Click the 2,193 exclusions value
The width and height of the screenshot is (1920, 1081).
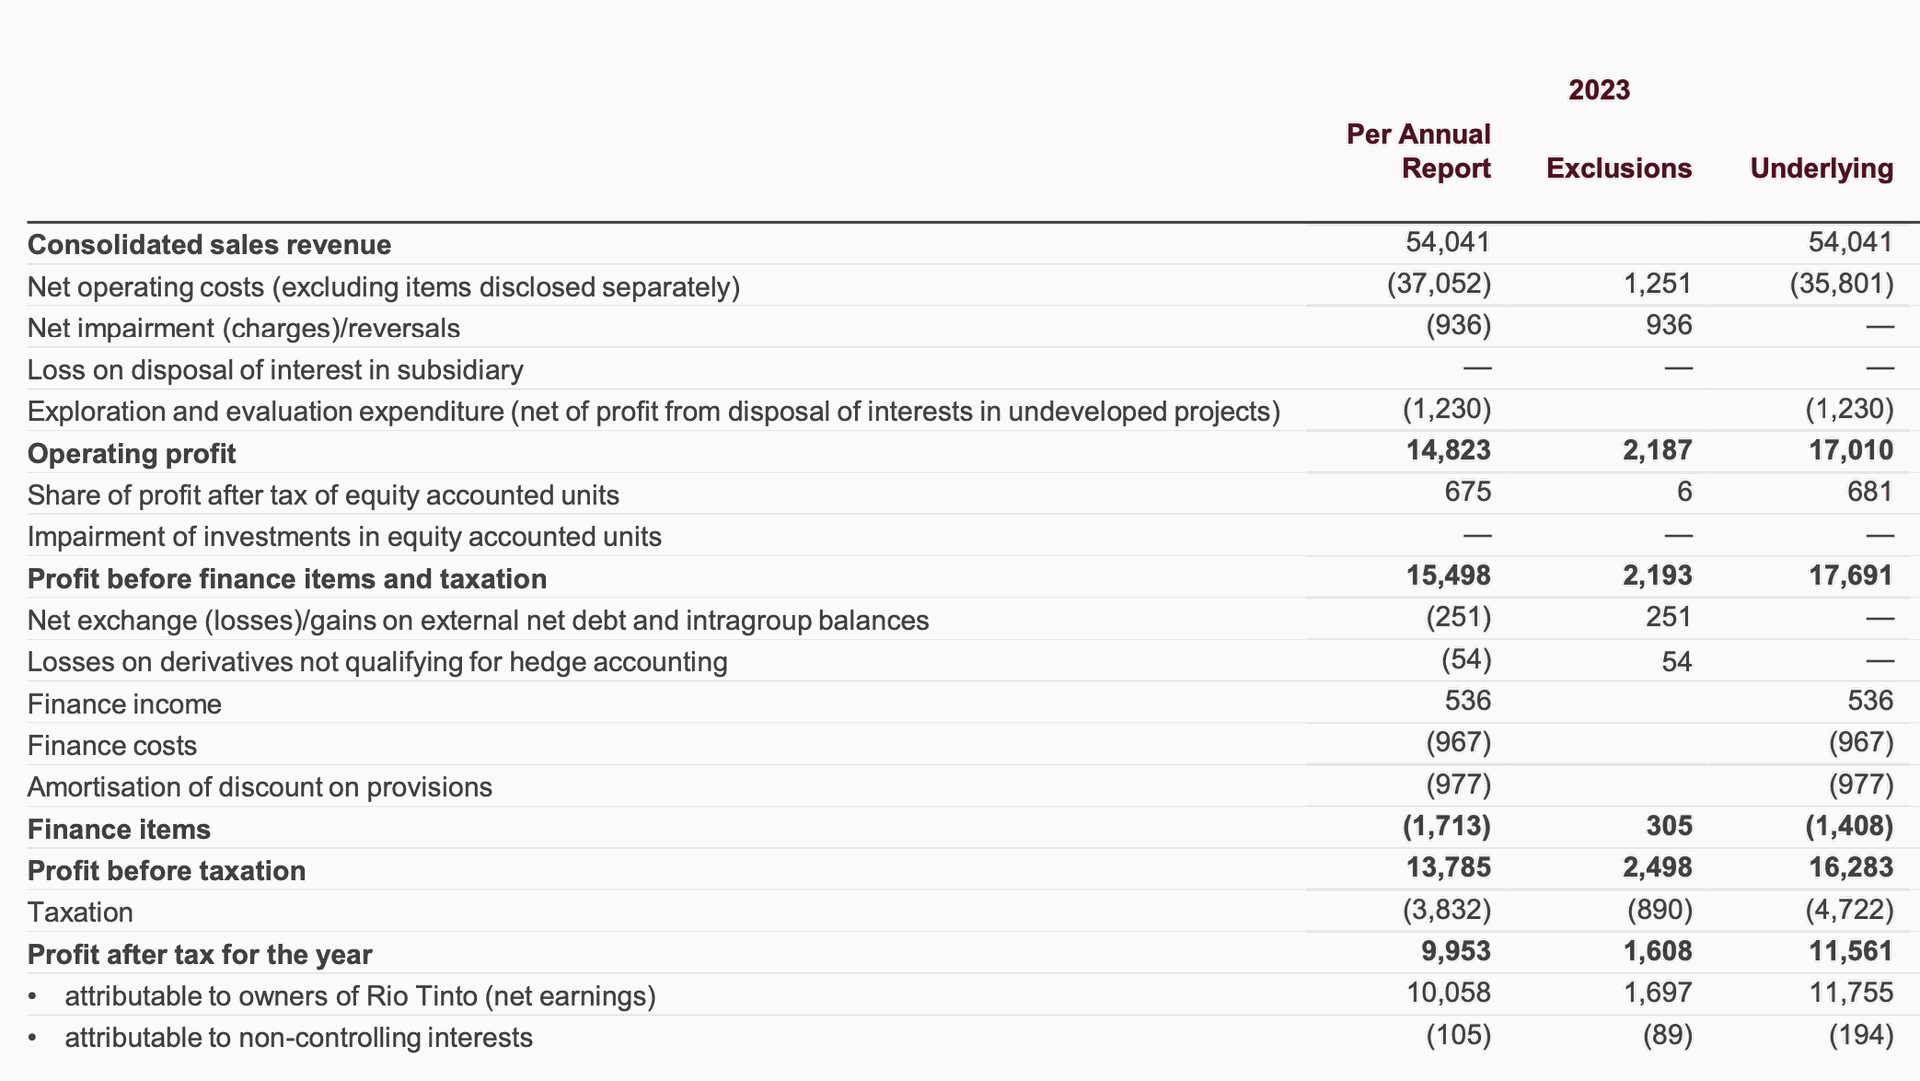pyautogui.click(x=1657, y=576)
